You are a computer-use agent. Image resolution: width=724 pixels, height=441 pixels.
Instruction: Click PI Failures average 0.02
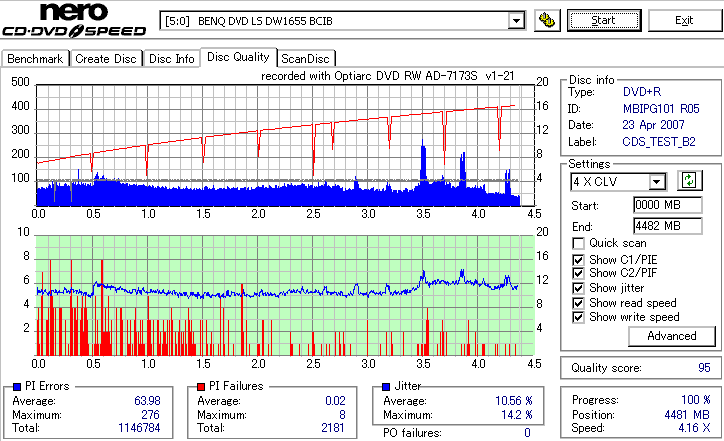[x=335, y=401]
